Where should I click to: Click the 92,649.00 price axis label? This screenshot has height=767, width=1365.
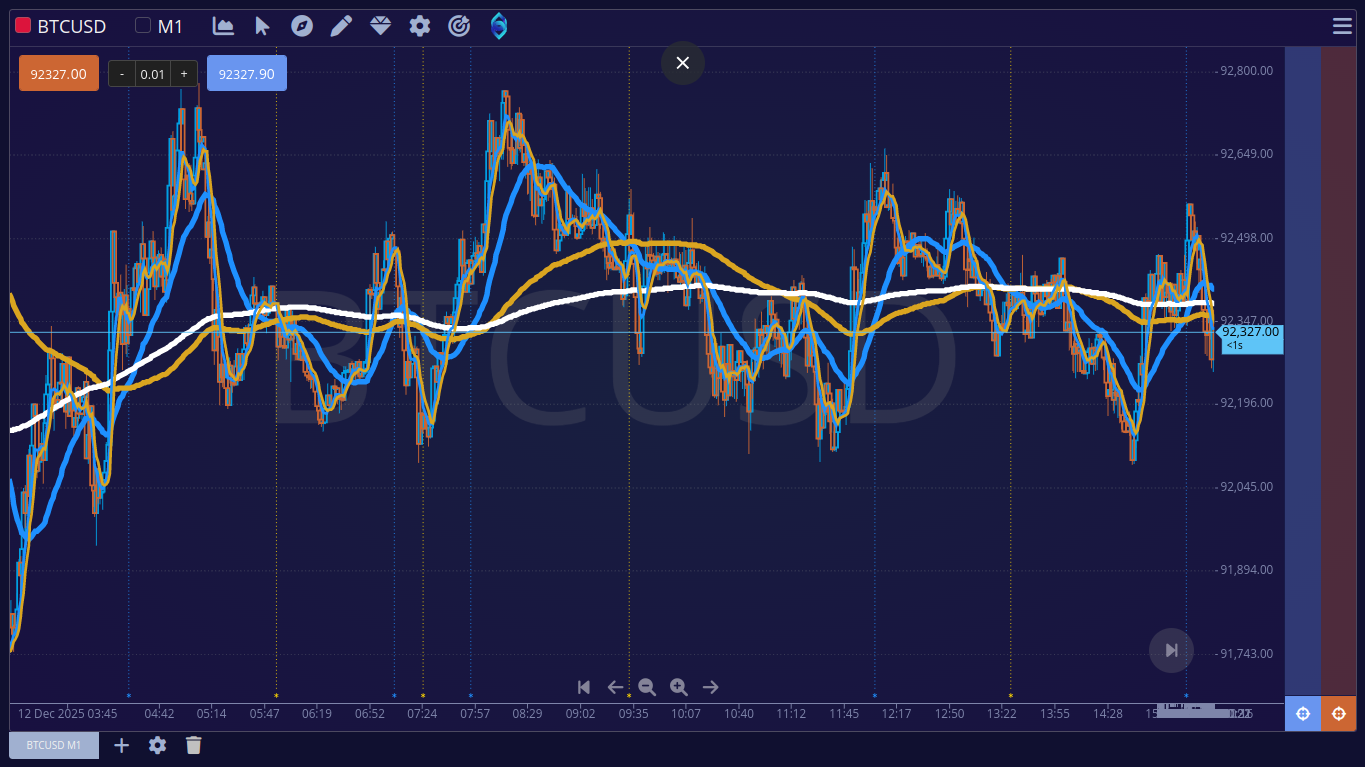click(x=1246, y=154)
